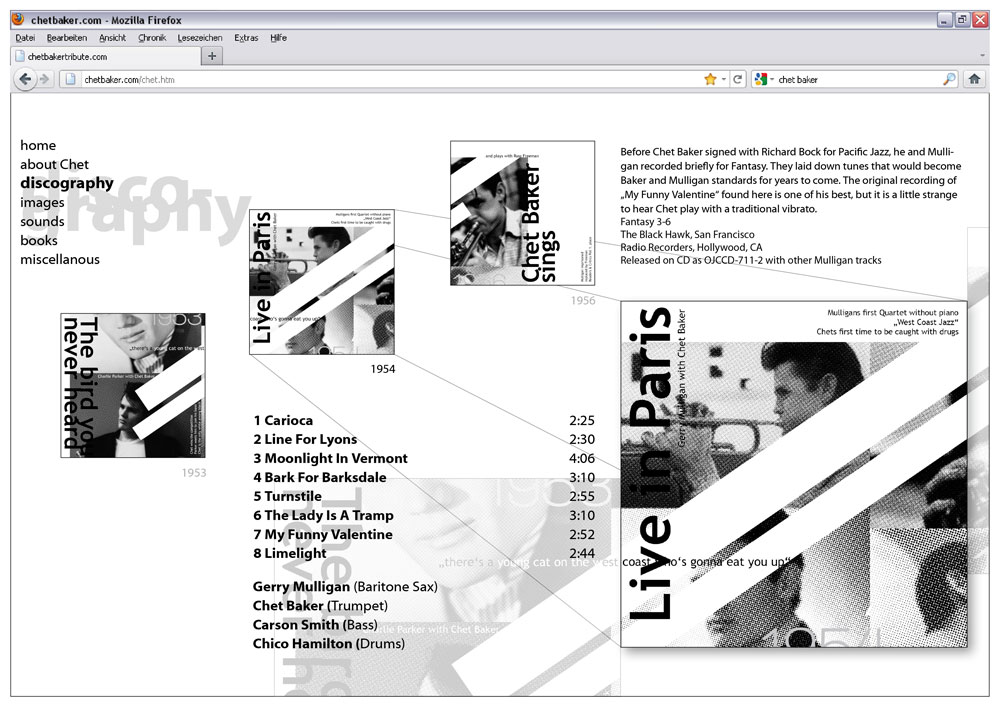Viewport: 1000px width, 707px height.
Task: Open the books navigation link
Action: (39, 240)
